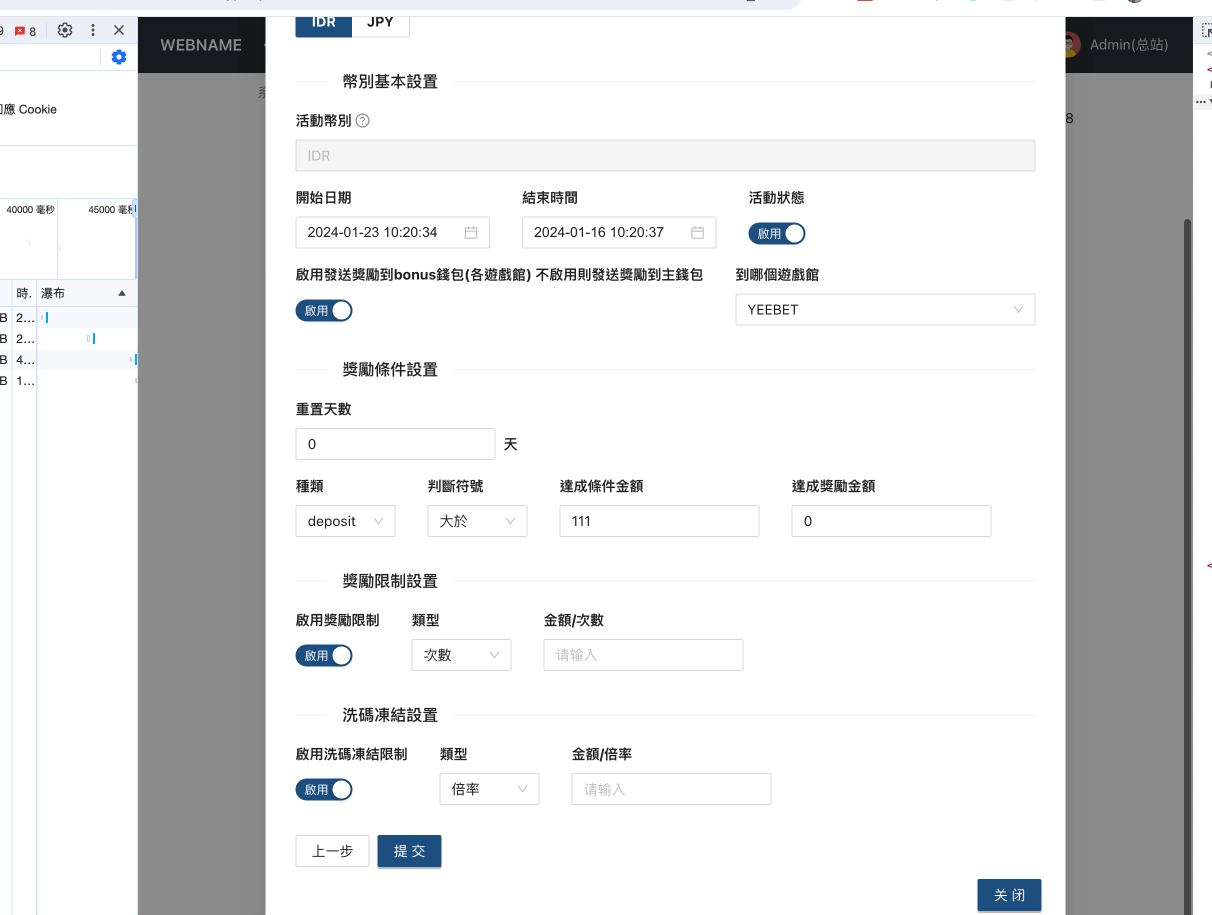This screenshot has width=1212, height=915.
Task: Open the YEEBET game hall dropdown
Action: [885, 310]
